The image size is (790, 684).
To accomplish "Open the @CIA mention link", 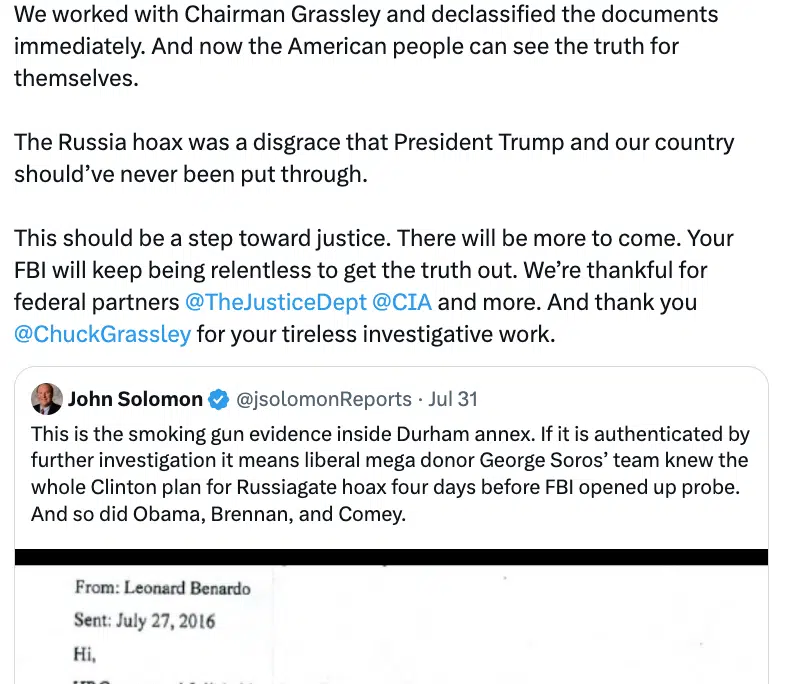I will click(402, 302).
